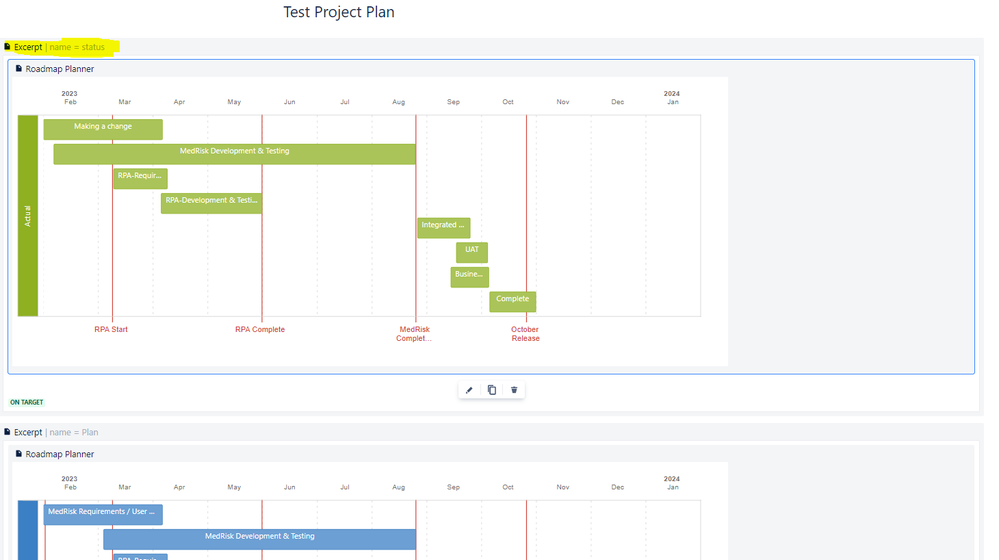This screenshot has width=999, height=560.
Task: Click '2023 Feb' label in second roadmap
Action: (69, 483)
